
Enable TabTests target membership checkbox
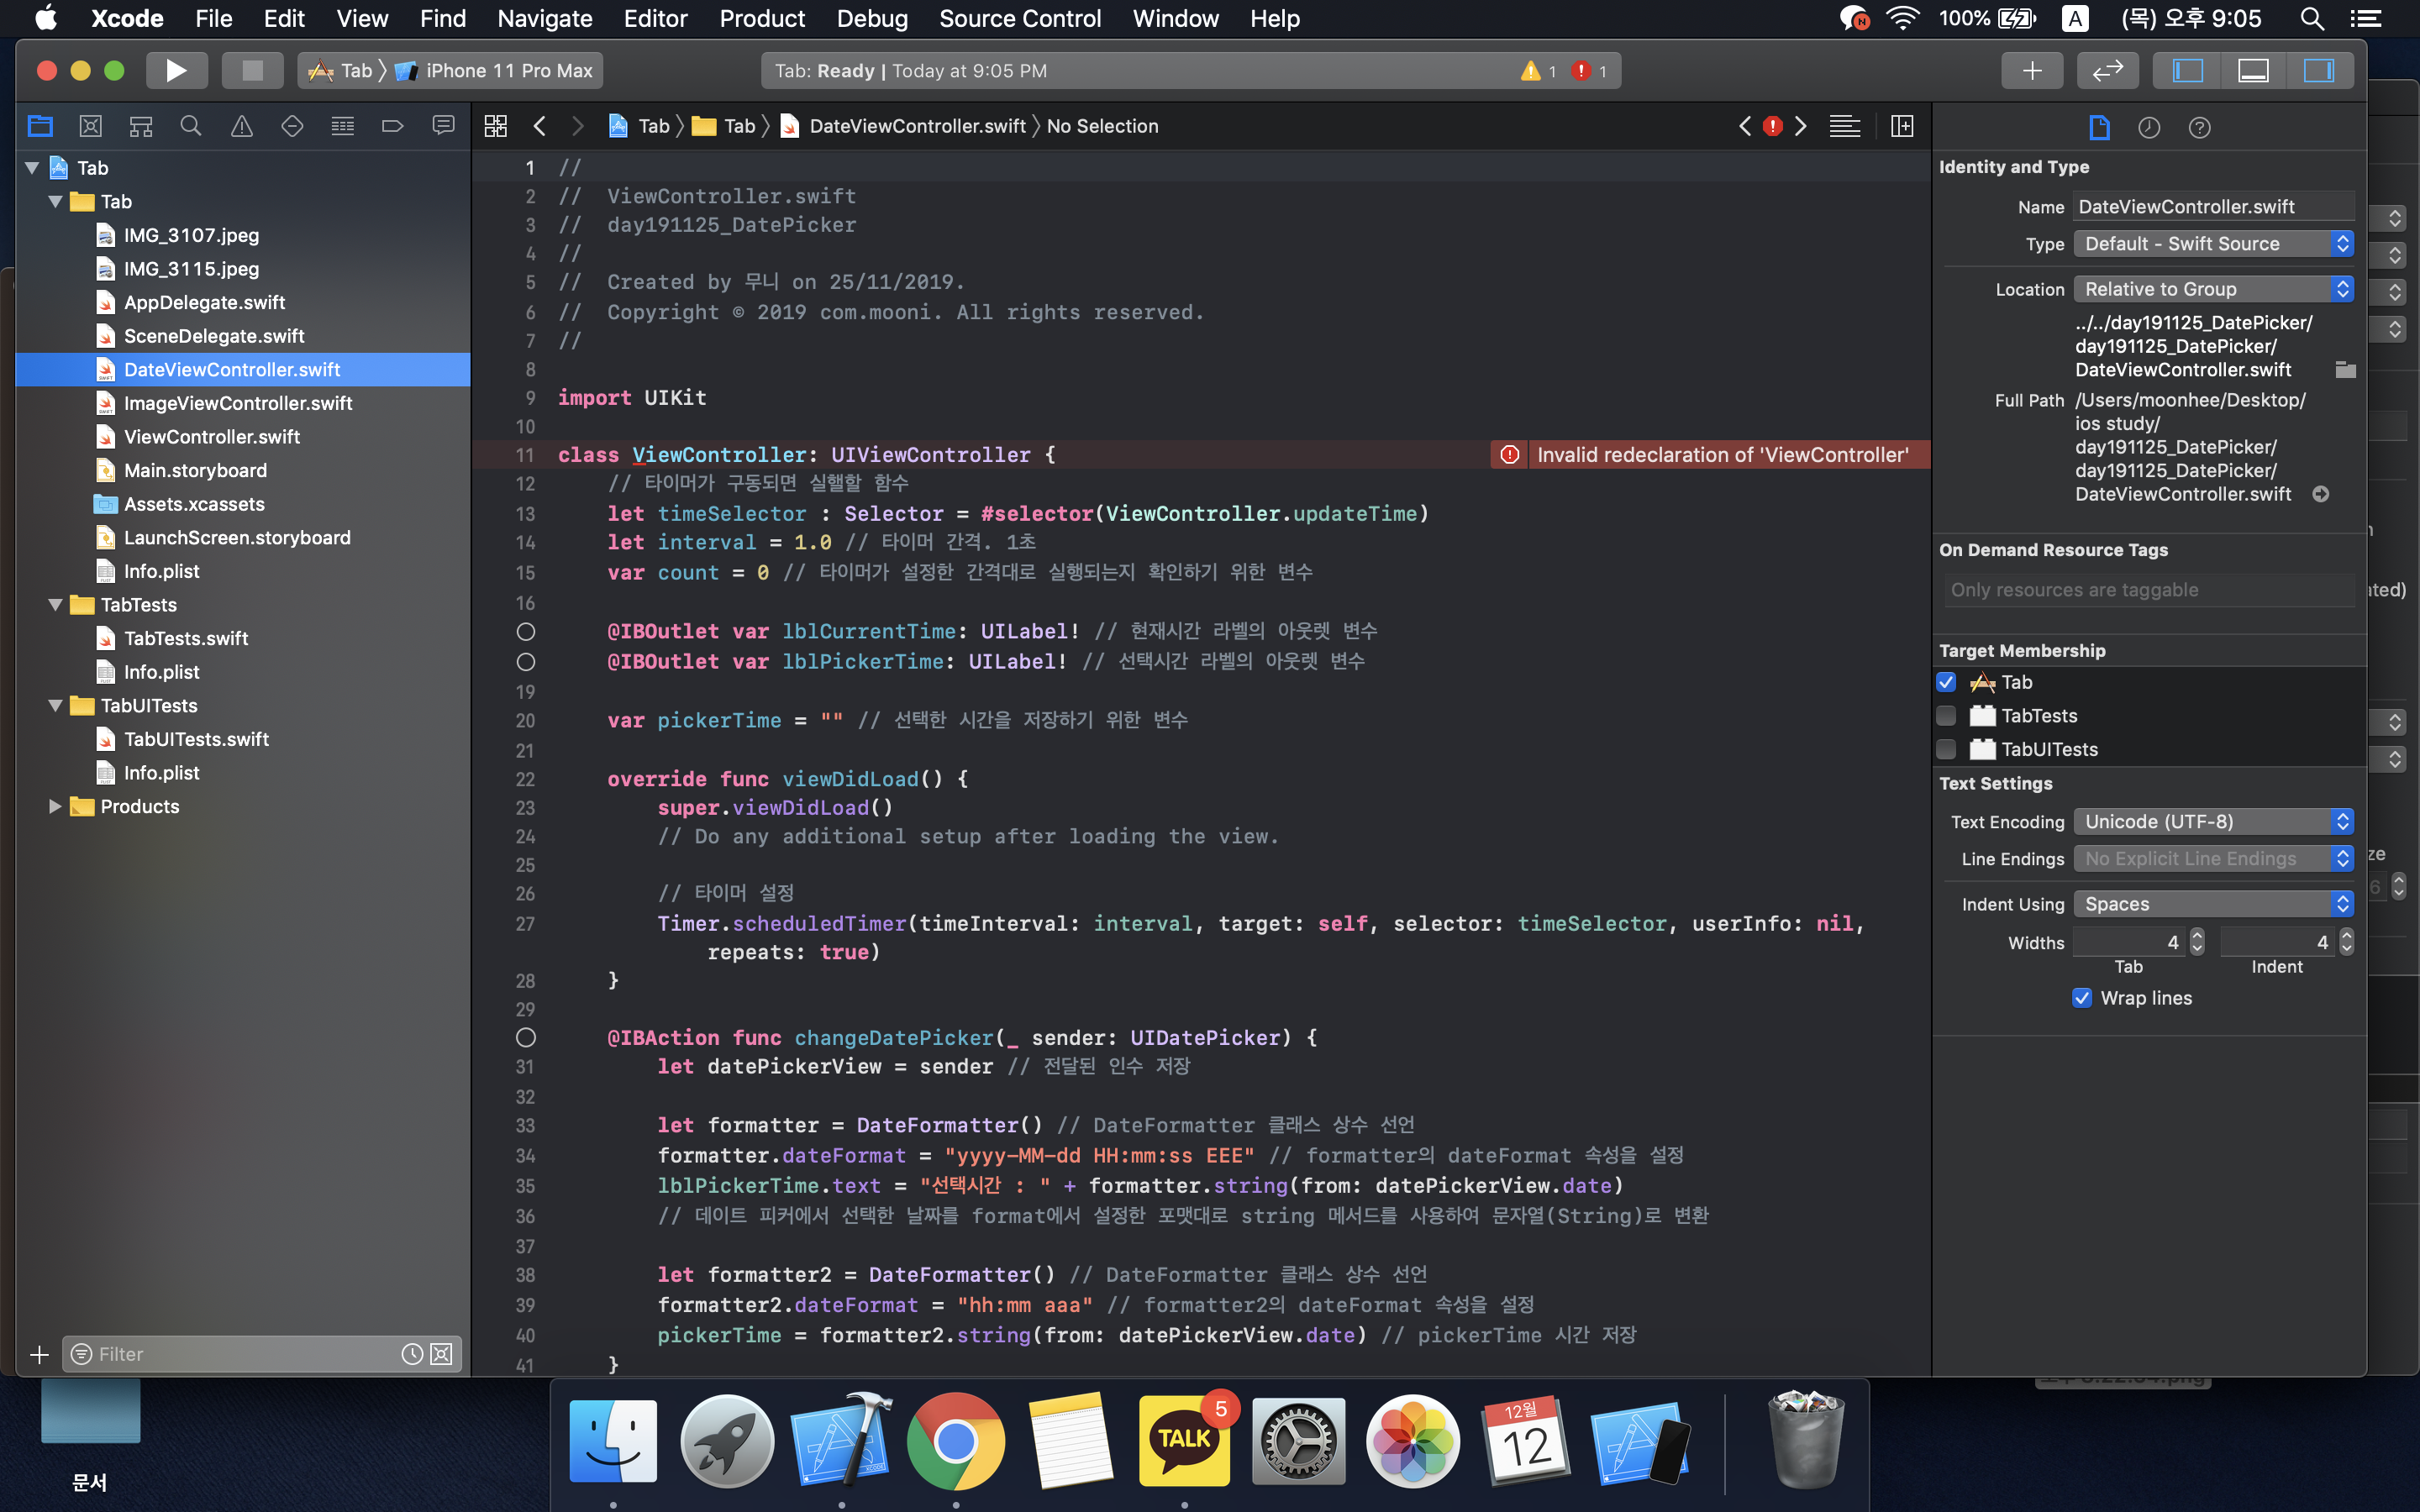tap(1946, 716)
